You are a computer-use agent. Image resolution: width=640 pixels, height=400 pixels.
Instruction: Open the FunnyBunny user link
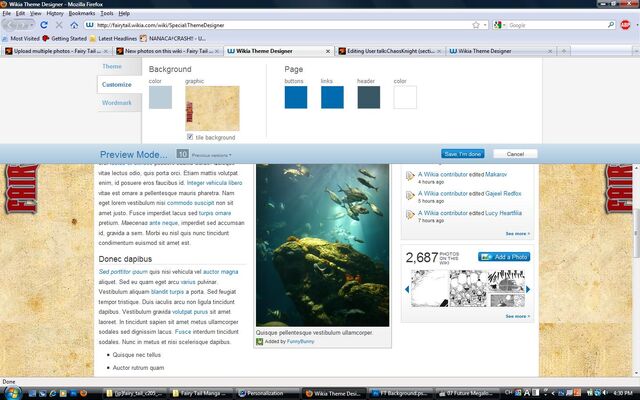coord(300,342)
